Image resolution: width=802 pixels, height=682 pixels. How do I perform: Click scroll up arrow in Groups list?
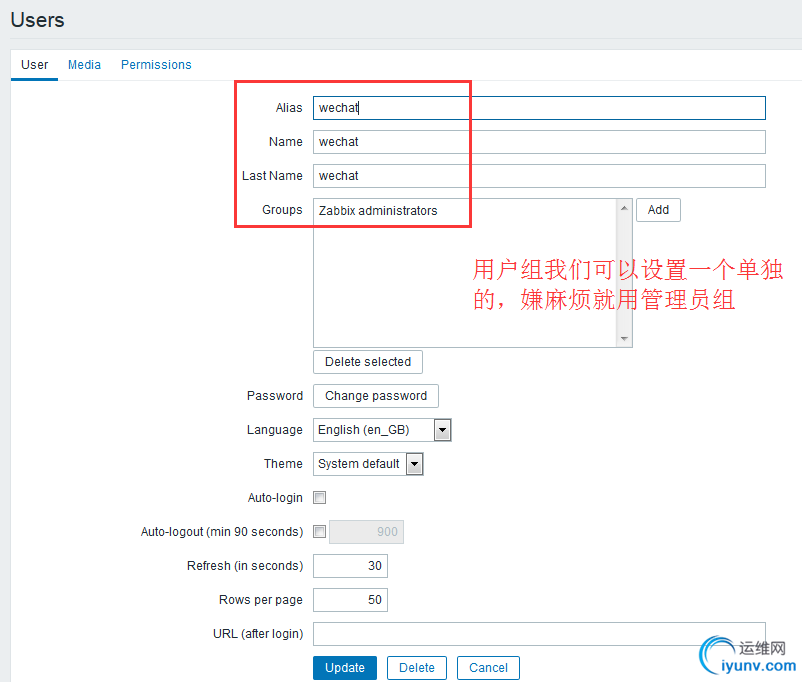(624, 208)
